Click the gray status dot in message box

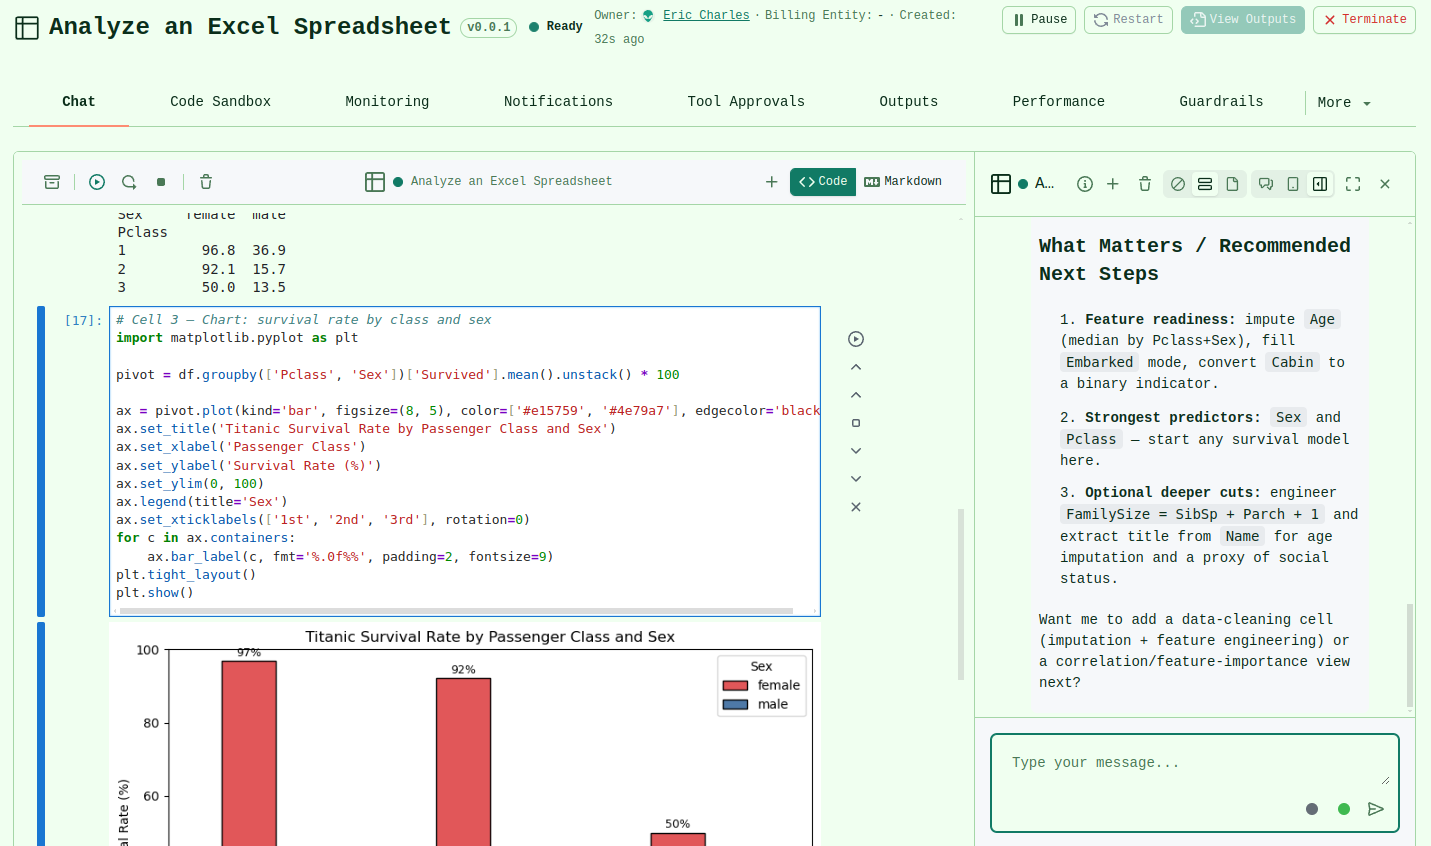(1312, 809)
